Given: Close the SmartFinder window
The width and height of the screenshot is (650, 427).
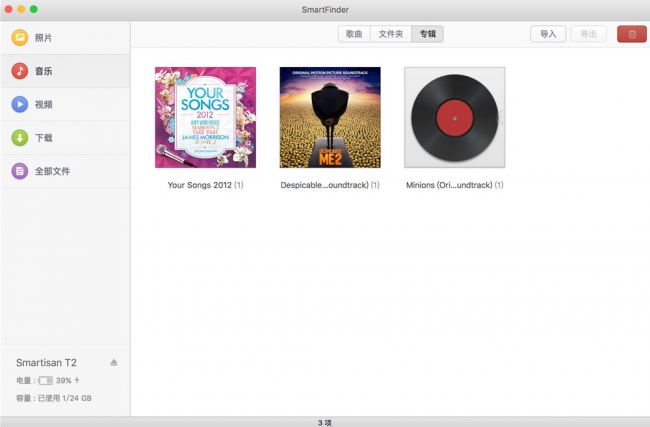Looking at the screenshot, I should [x=8, y=9].
